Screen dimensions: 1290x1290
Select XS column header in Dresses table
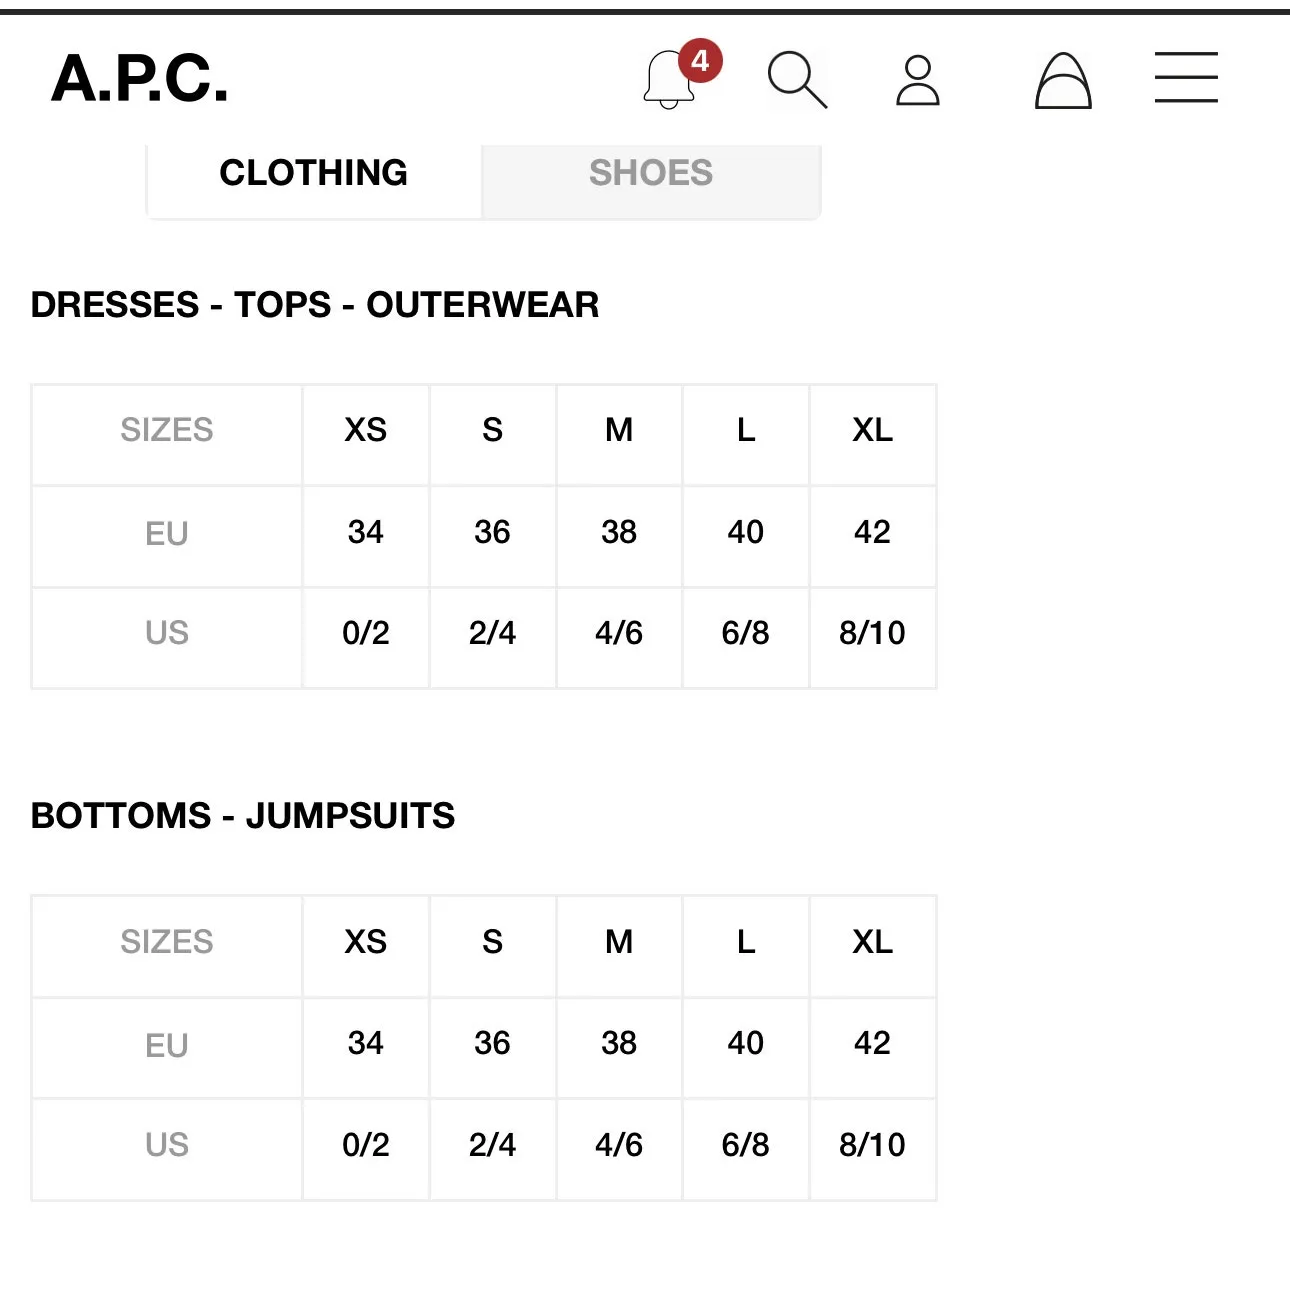tap(366, 430)
